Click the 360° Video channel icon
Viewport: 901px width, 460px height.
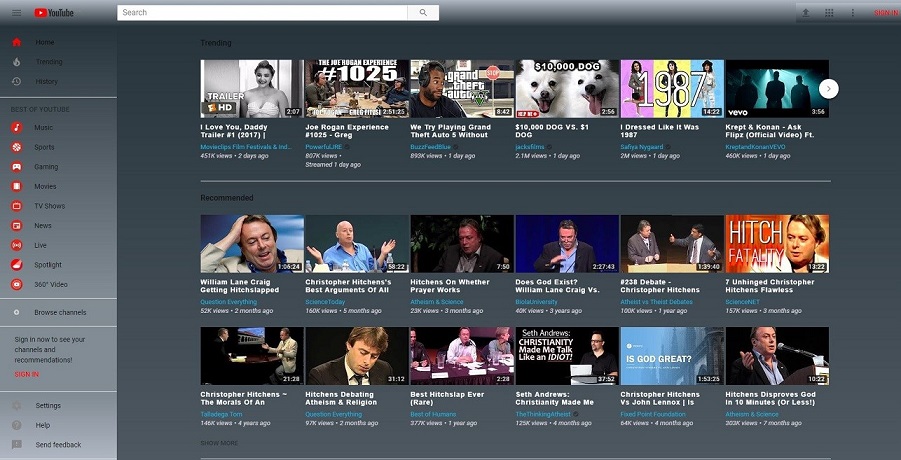coord(17,284)
